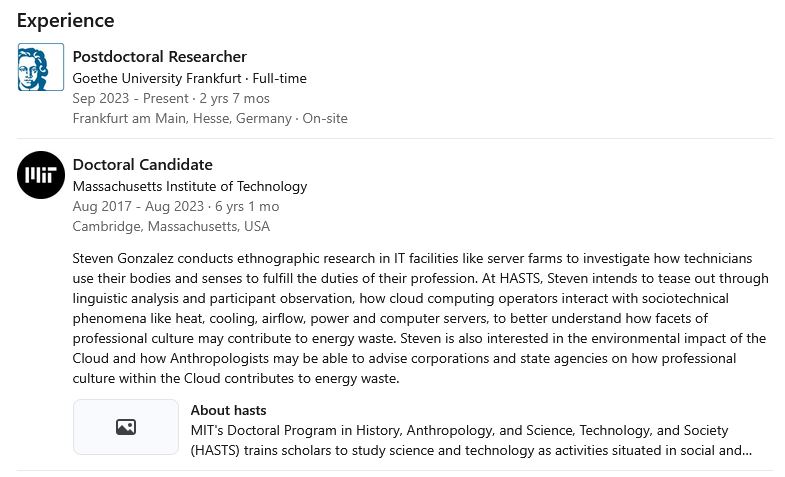Open the Postdoctoral Researcher position title
This screenshot has height=477, width=785.
point(160,56)
